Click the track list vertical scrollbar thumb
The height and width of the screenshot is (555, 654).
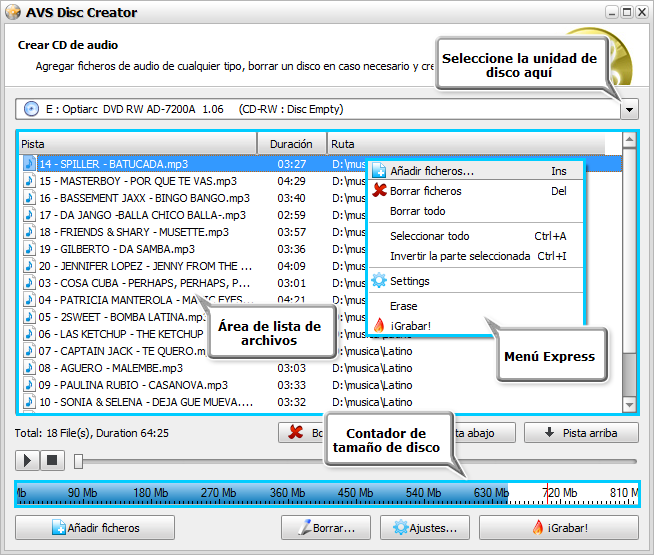click(x=629, y=250)
